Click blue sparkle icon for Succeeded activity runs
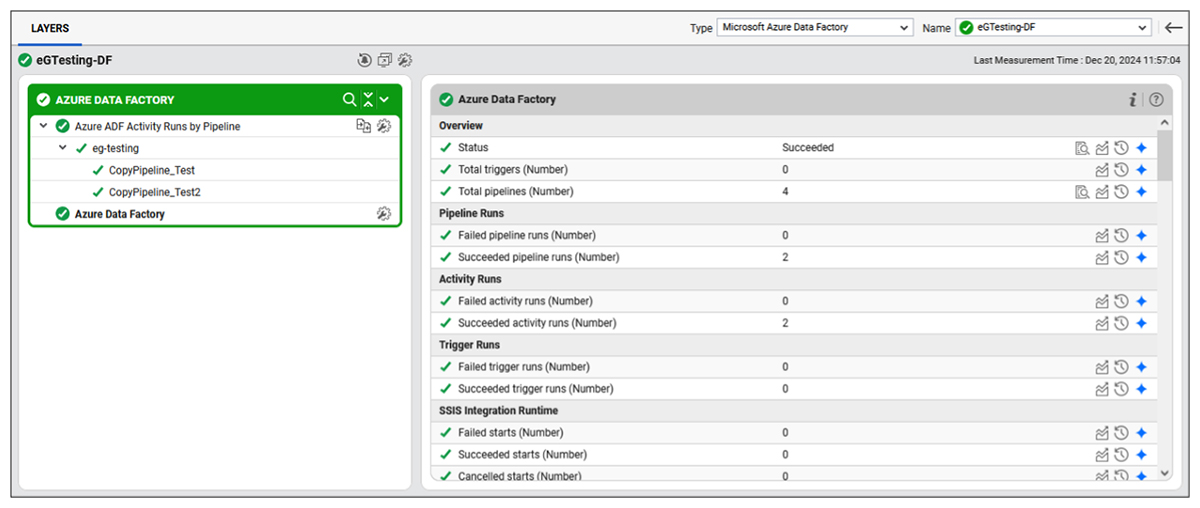The height and width of the screenshot is (508, 1200). point(1141,323)
